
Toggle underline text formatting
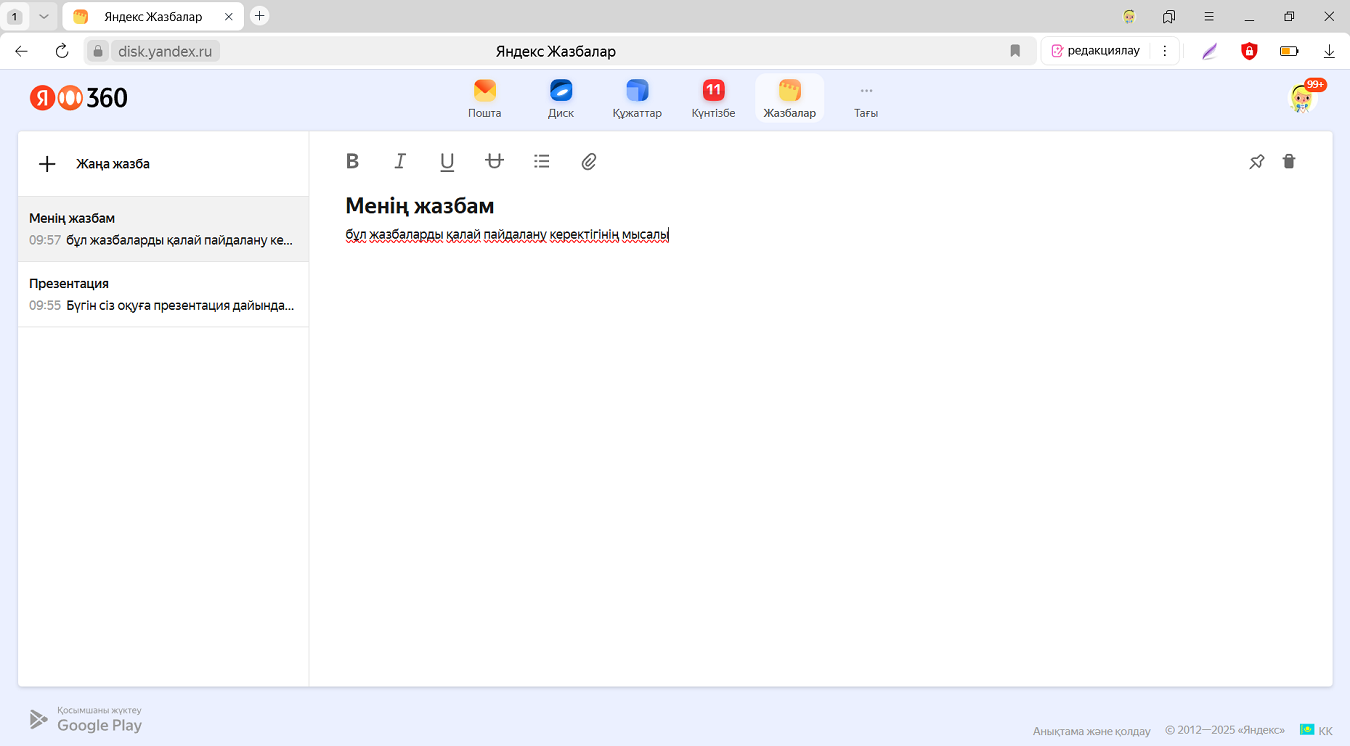coord(447,161)
